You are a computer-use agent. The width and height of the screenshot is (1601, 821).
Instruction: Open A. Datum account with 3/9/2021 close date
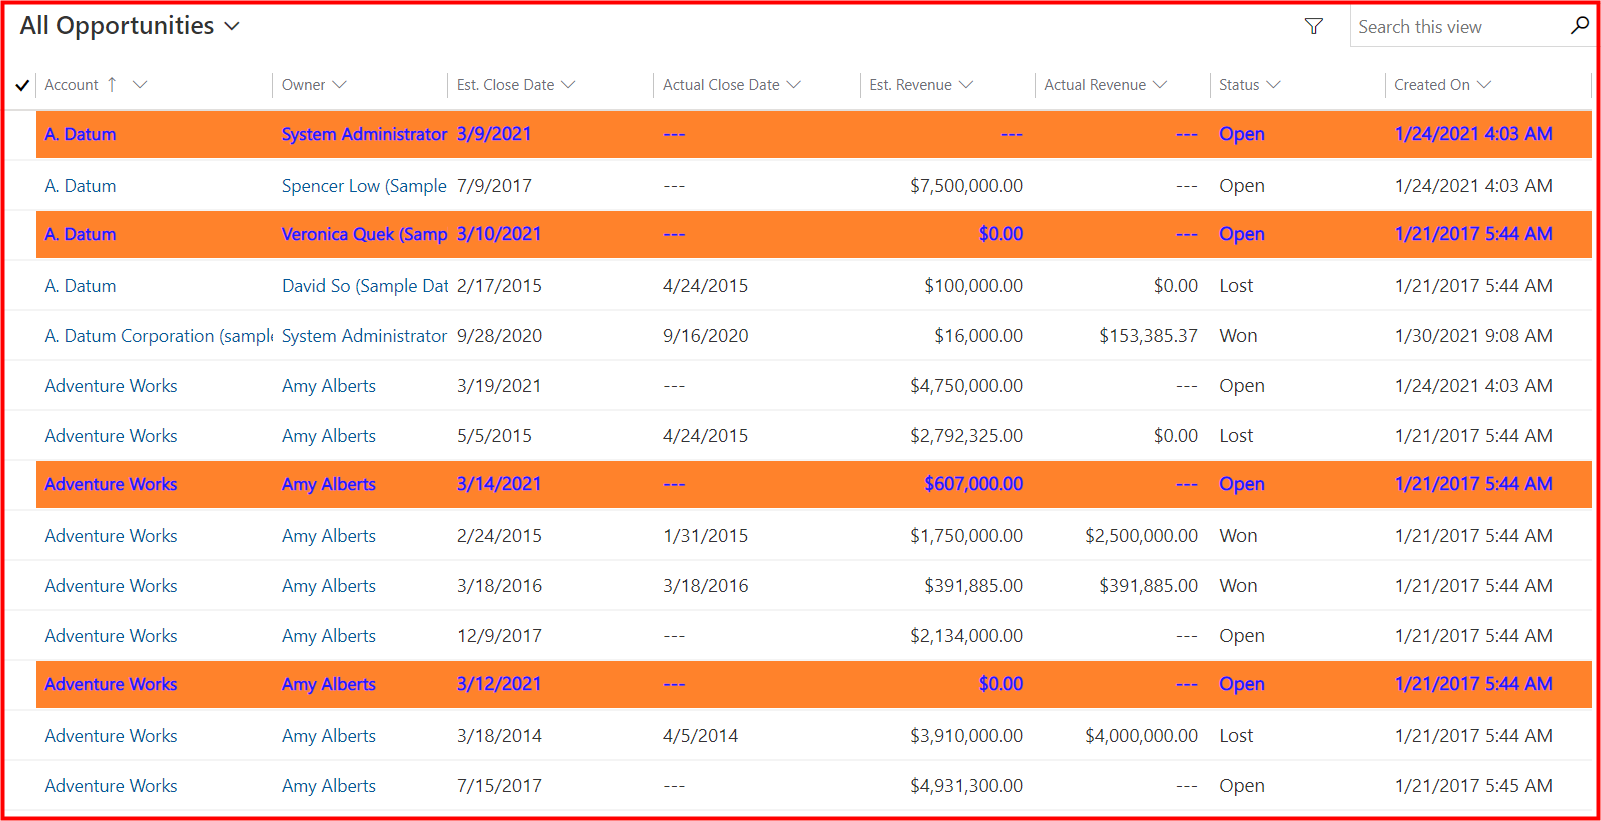click(x=80, y=134)
